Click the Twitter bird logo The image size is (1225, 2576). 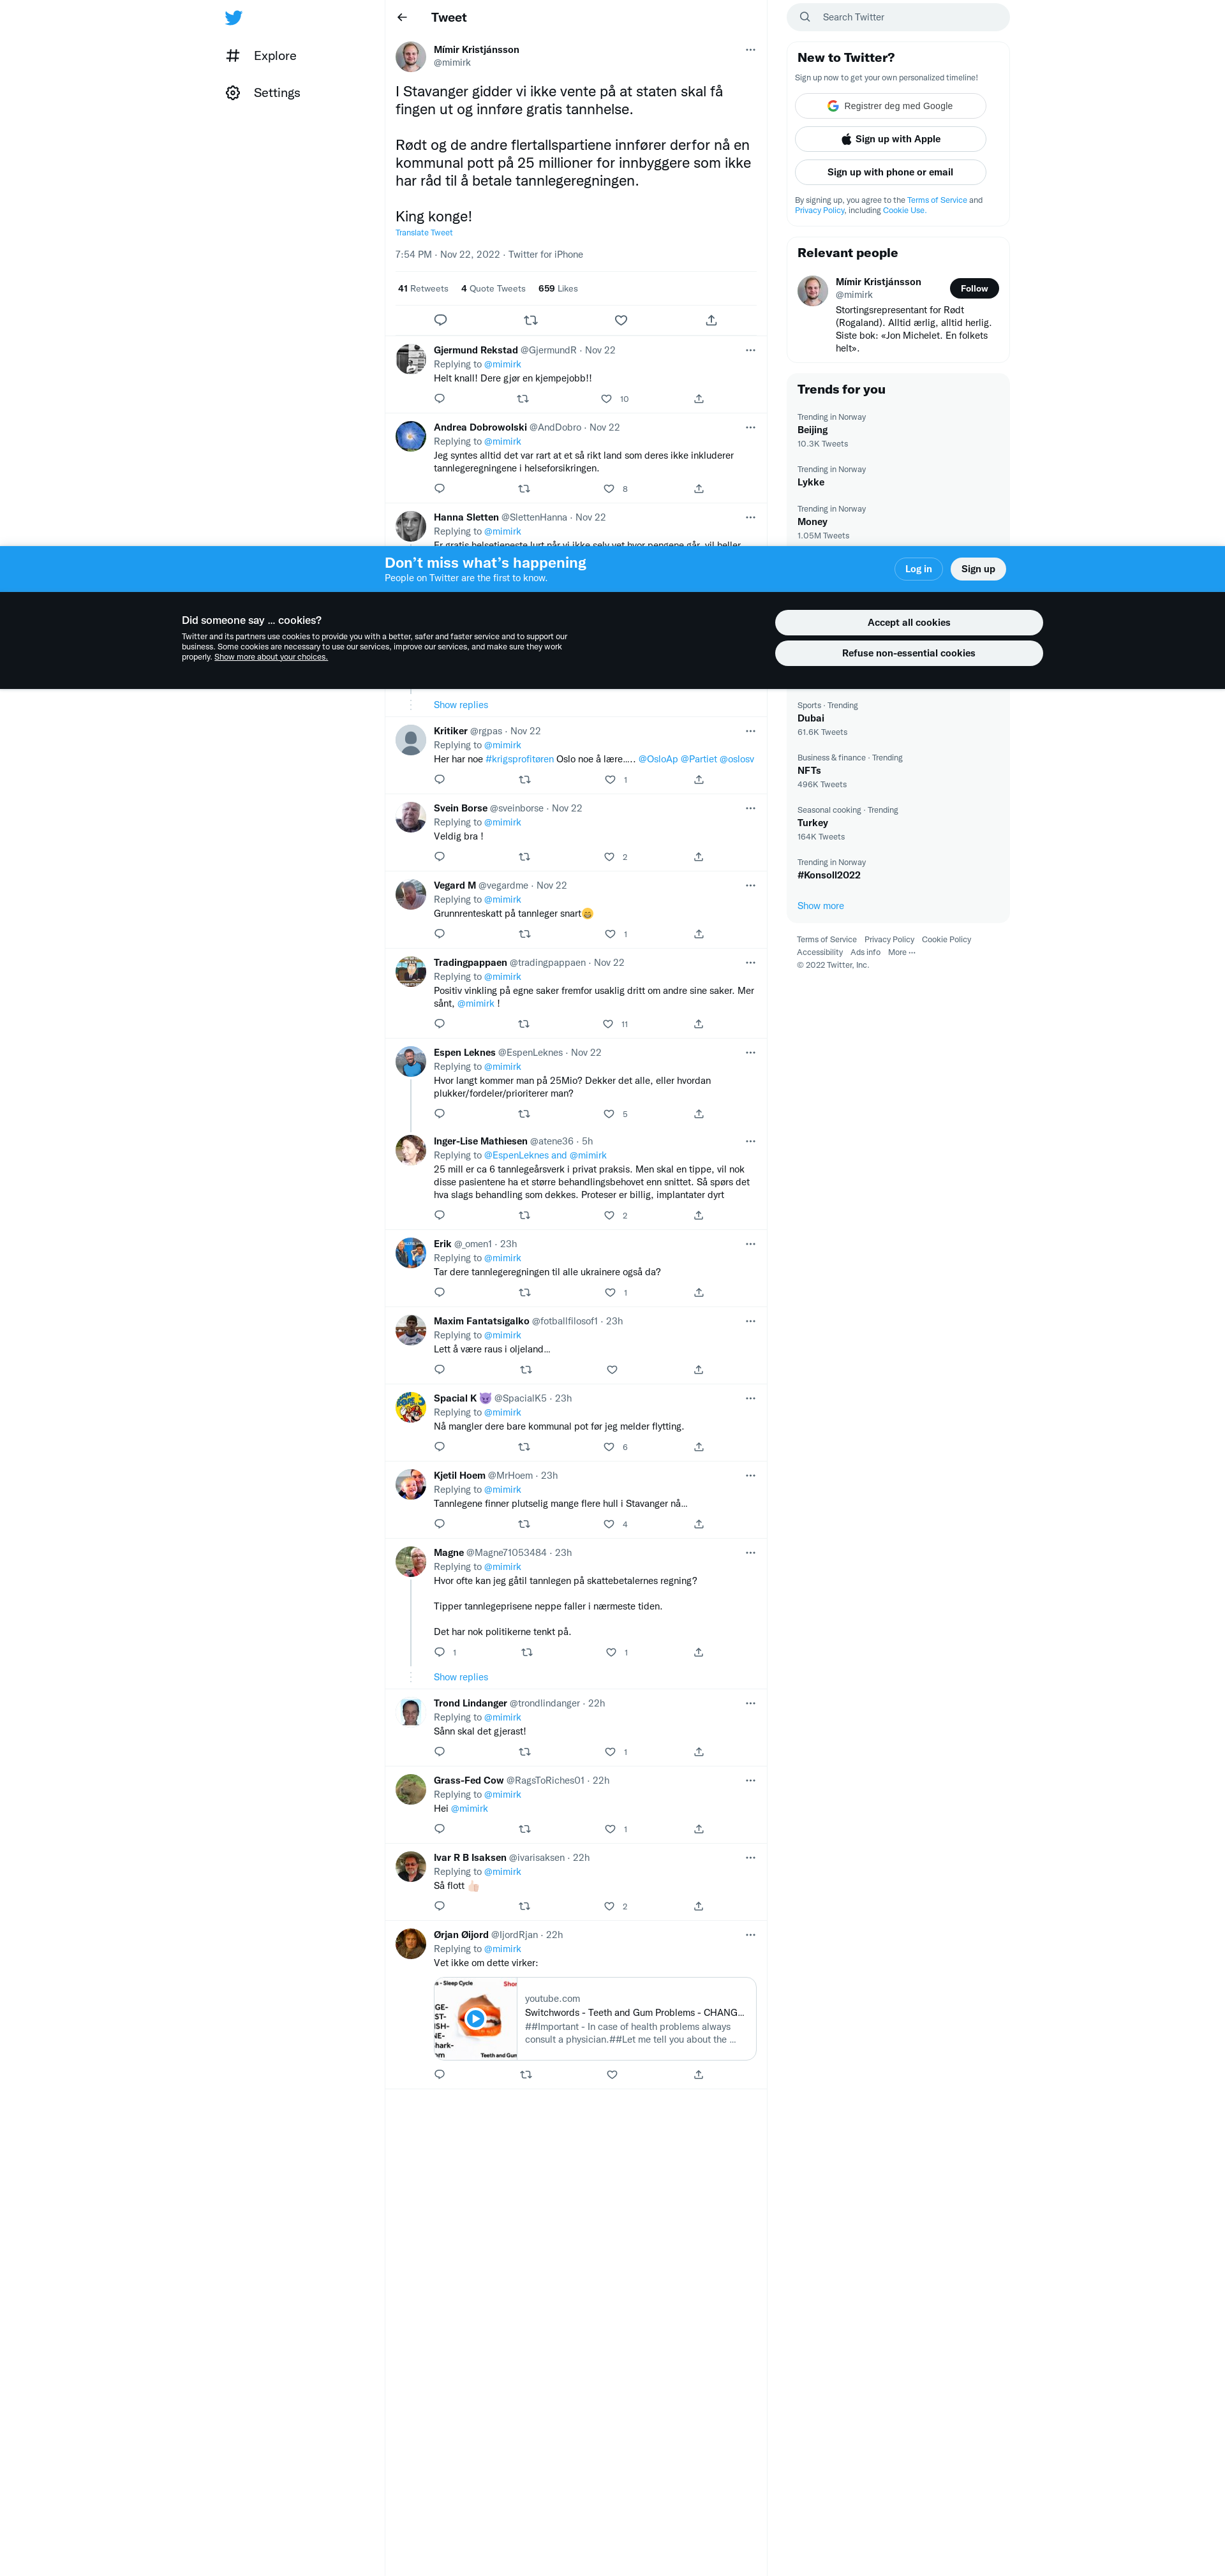point(233,18)
